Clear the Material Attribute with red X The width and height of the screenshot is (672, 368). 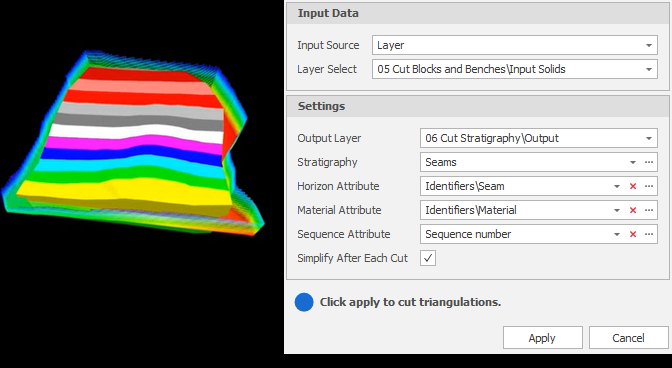[x=633, y=210]
